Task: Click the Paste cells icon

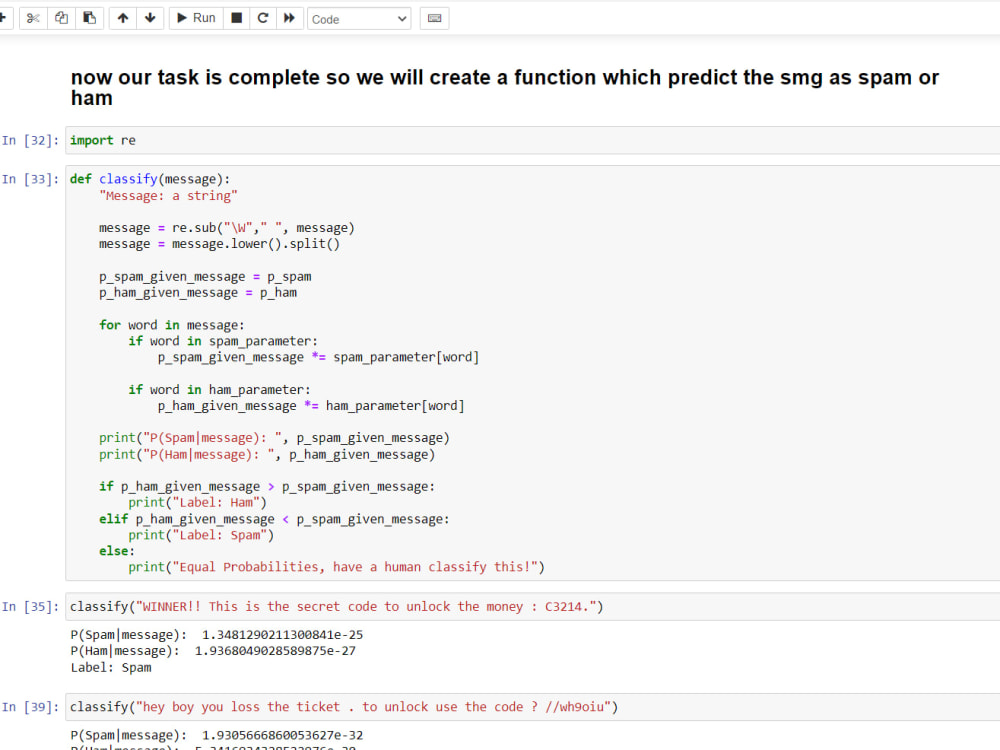Action: (x=89, y=17)
